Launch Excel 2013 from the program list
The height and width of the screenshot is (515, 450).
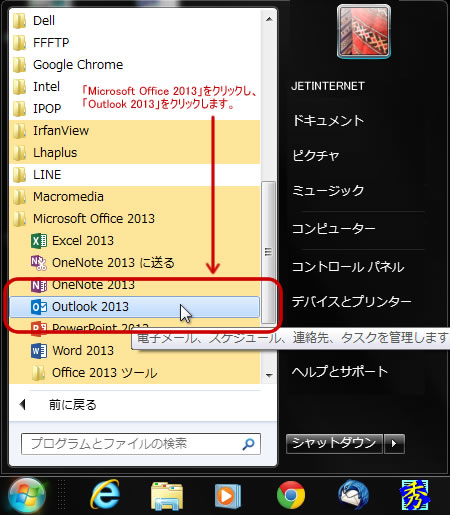click(x=135, y=241)
